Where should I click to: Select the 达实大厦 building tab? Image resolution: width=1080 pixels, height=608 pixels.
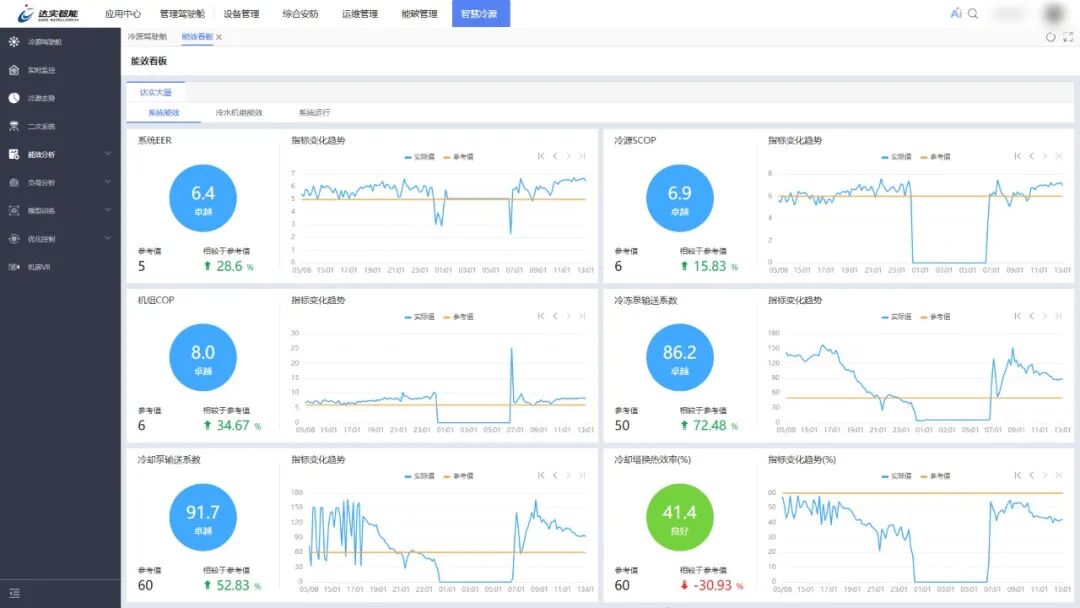tap(155, 91)
